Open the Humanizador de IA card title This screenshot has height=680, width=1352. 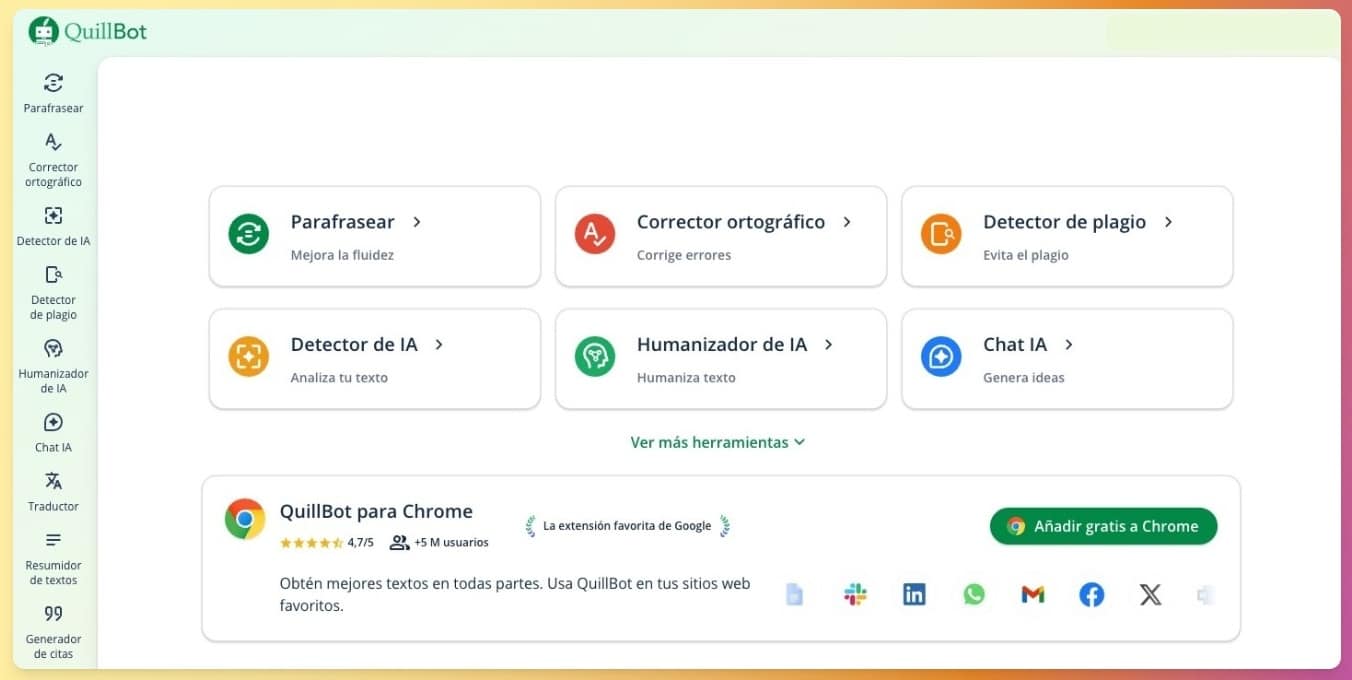tap(722, 344)
